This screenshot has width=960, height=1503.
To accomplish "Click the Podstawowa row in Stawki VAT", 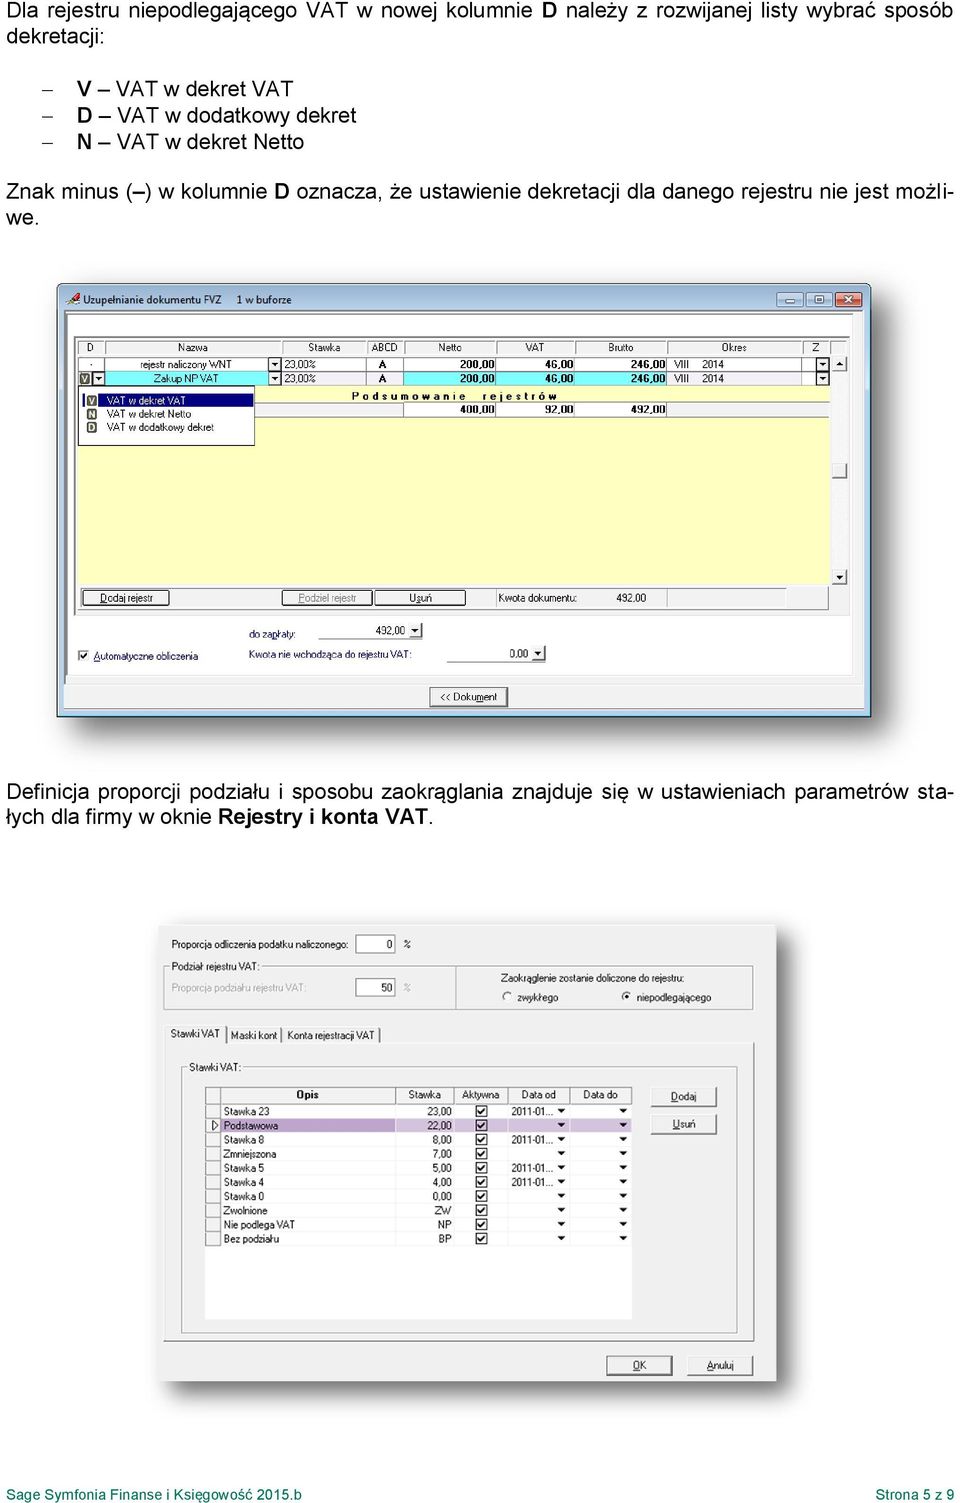I will tap(419, 1126).
